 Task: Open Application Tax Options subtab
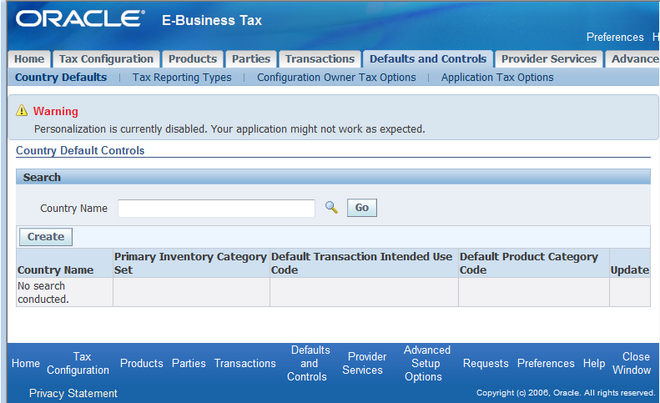(497, 77)
